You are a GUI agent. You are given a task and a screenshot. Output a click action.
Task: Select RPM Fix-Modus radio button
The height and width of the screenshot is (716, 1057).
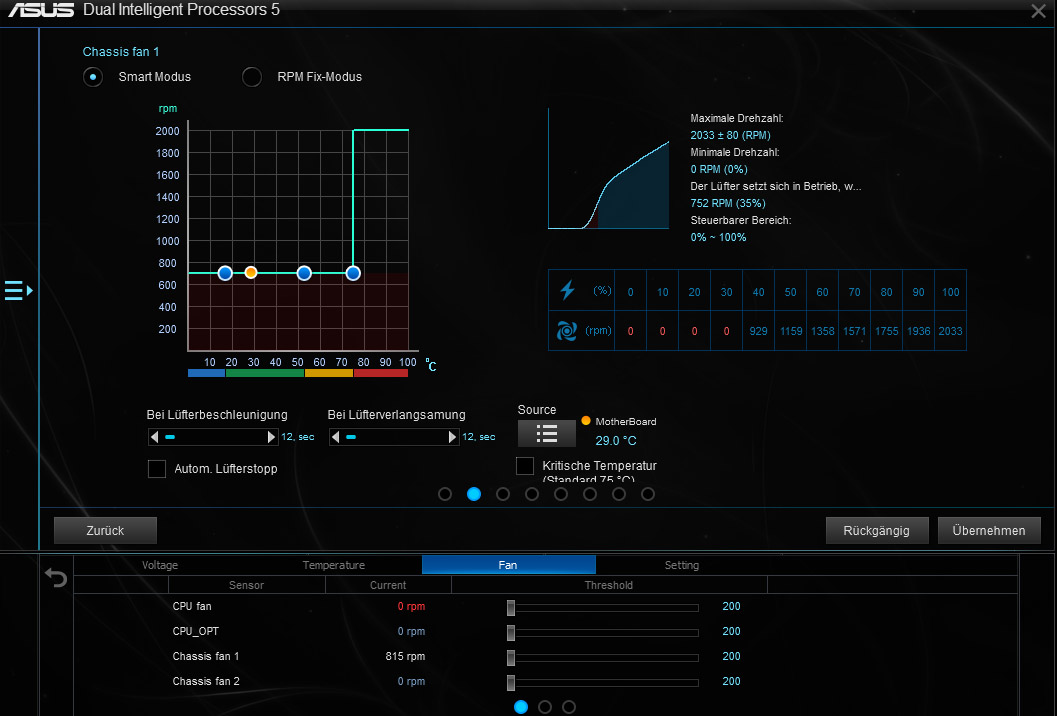(252, 77)
